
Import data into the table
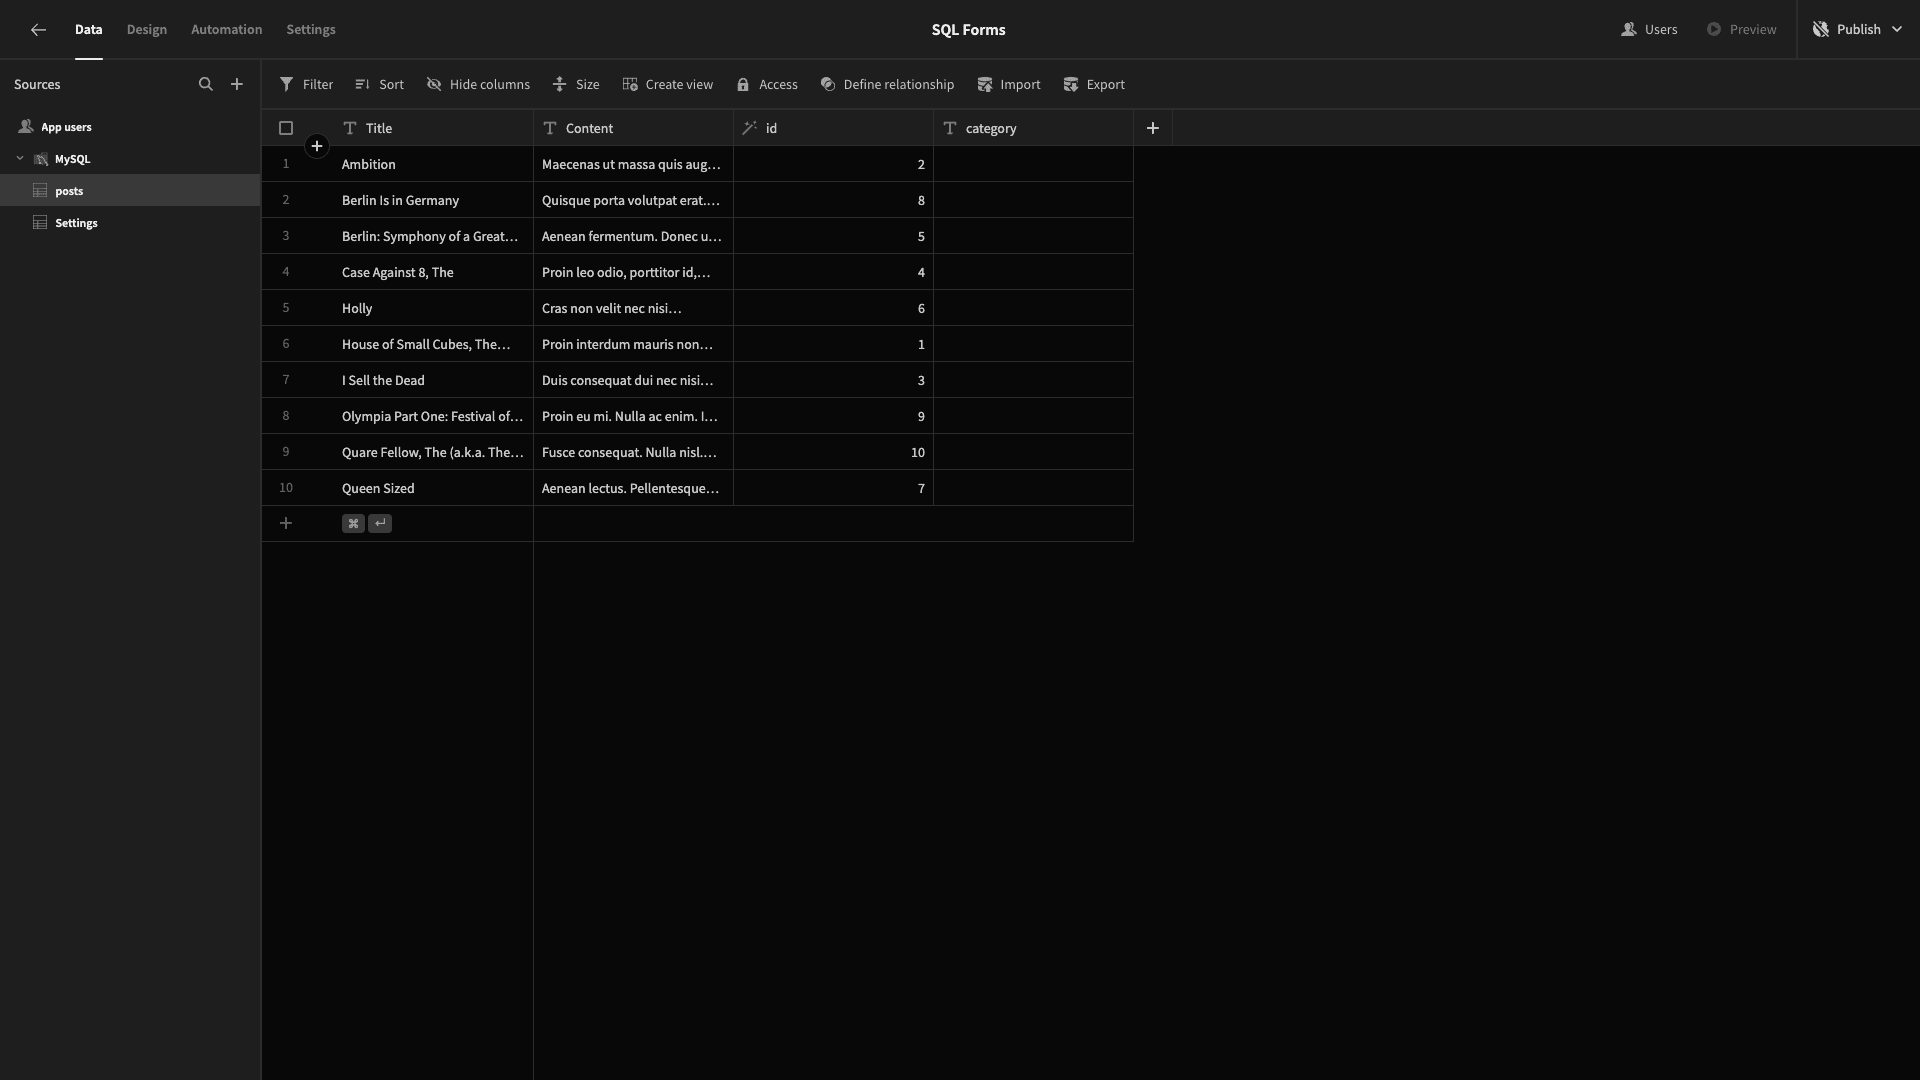pyautogui.click(x=1009, y=84)
